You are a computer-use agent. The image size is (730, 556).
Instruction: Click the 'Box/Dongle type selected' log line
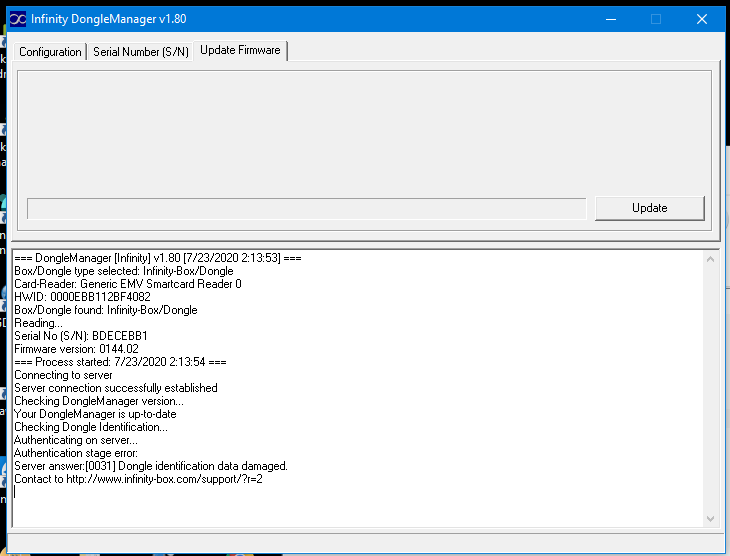point(124,271)
